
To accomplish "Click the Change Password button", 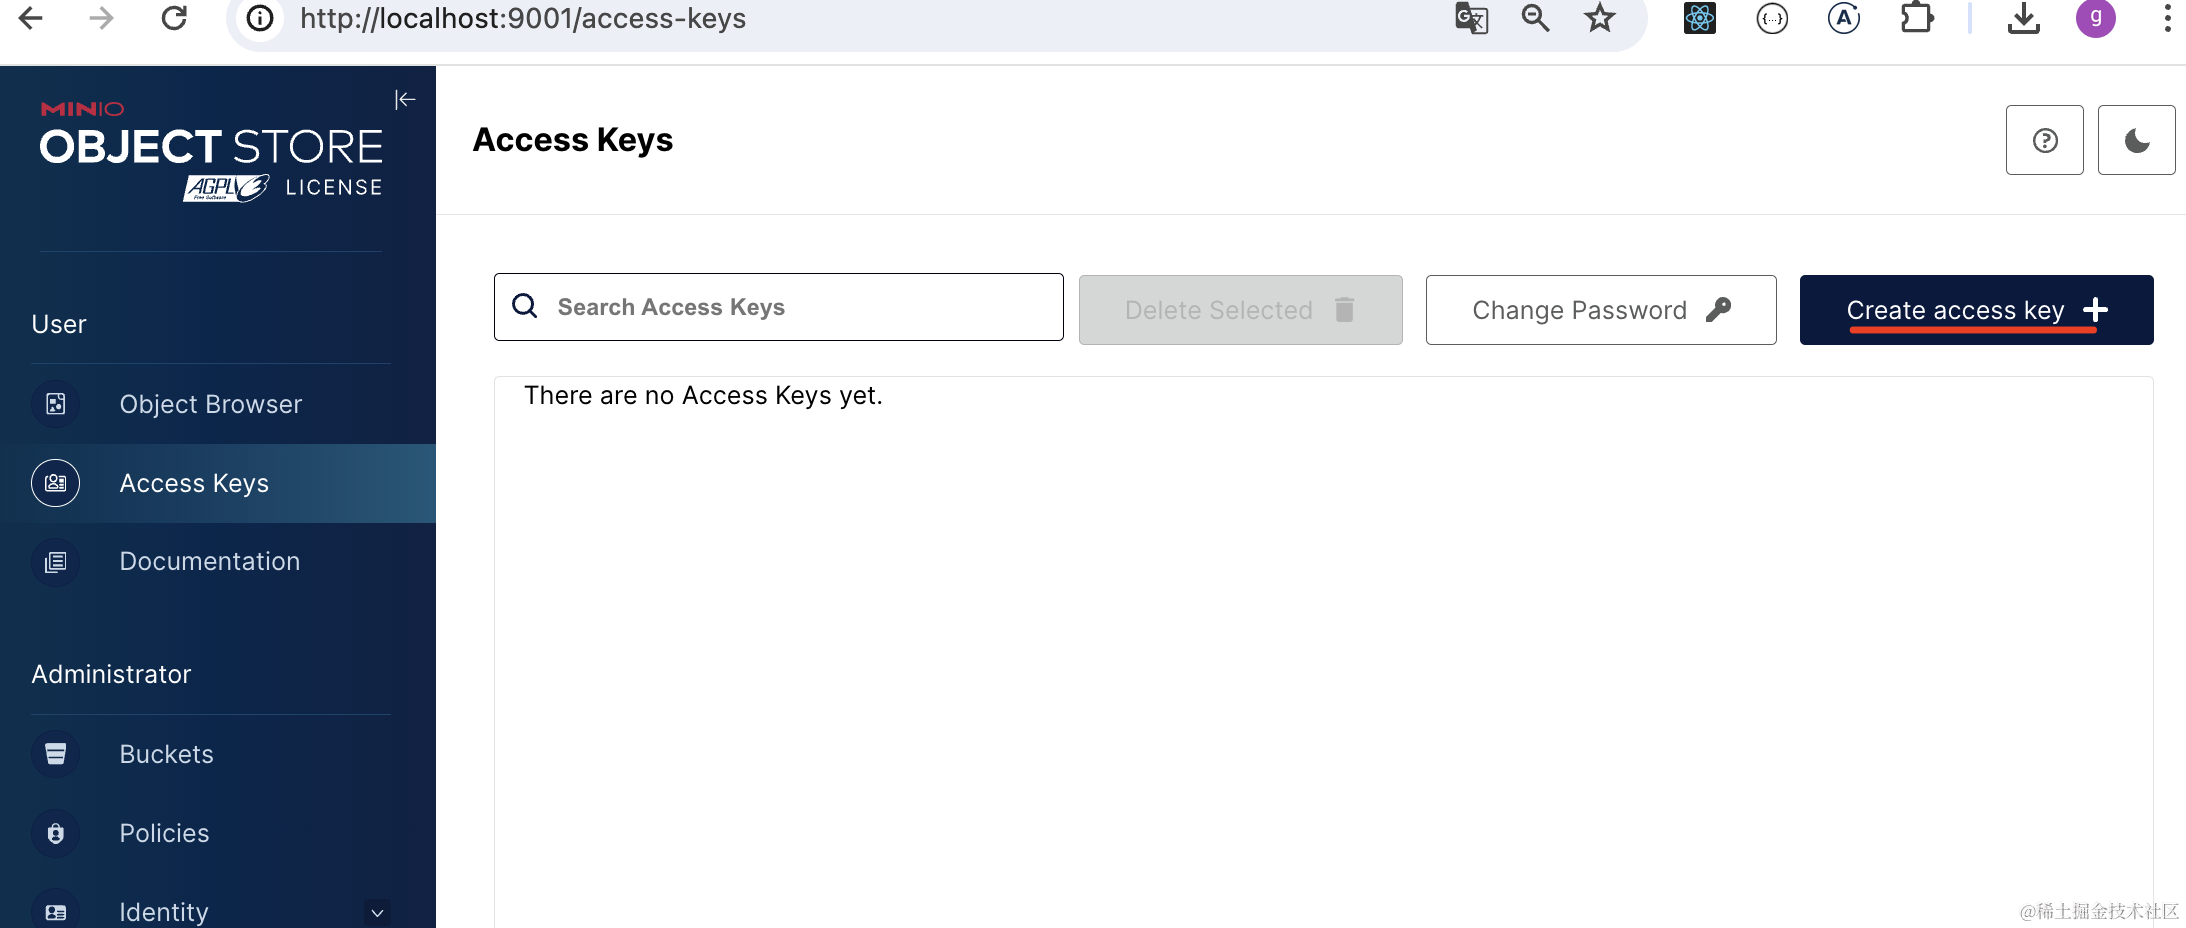I will [x=1601, y=310].
